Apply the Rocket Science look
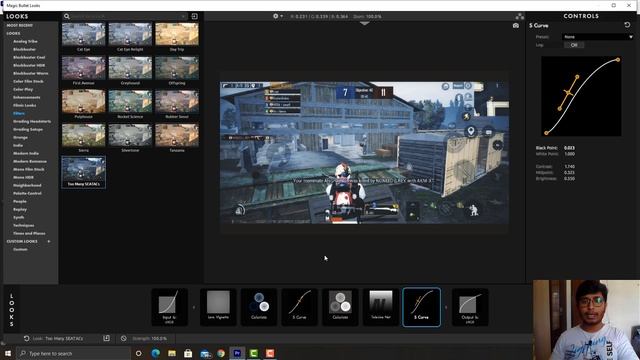This screenshot has height=360, width=640. 130,104
